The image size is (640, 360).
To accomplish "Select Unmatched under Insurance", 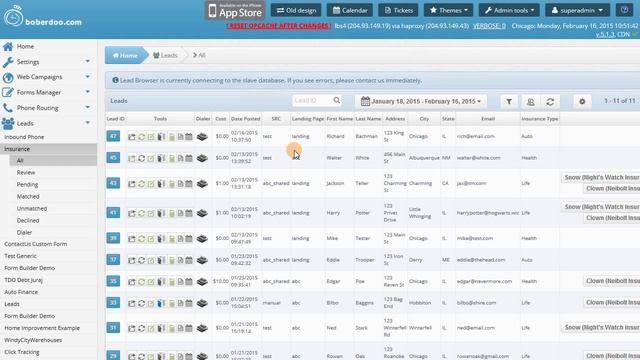I will (x=31, y=209).
